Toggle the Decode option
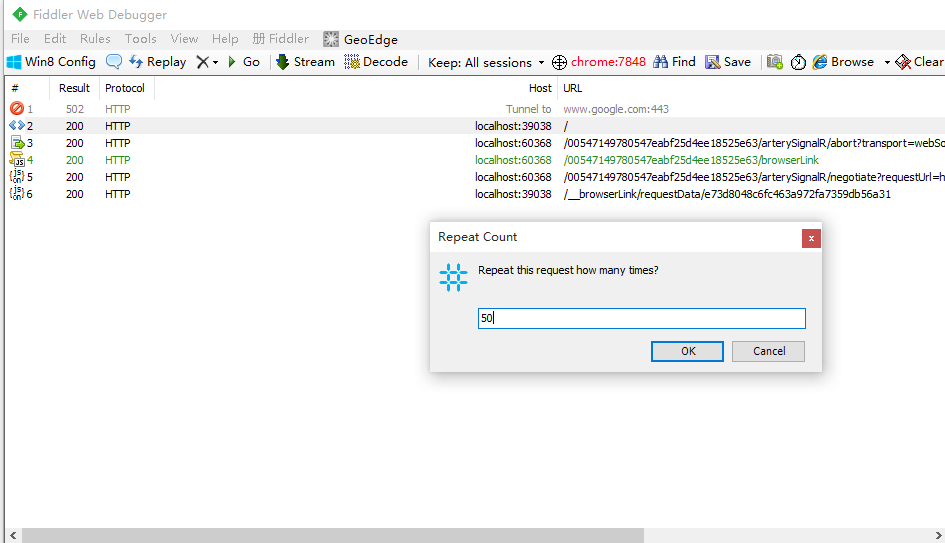Screen dimensions: 945x543 pos(376,62)
